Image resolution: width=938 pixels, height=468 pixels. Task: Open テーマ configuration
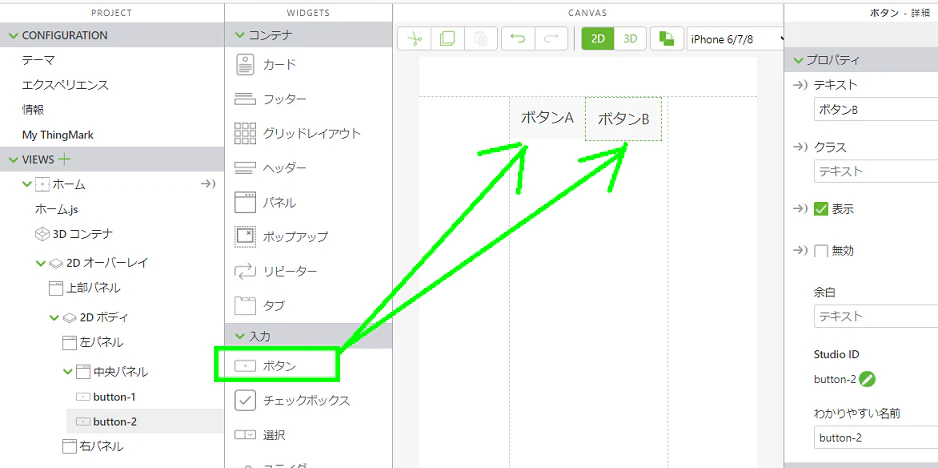38,60
